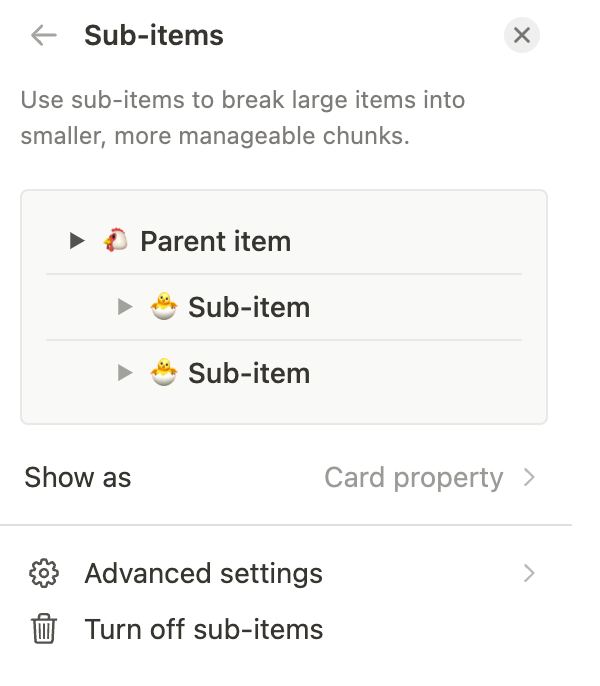Close the Sub-items panel with X

click(x=522, y=35)
